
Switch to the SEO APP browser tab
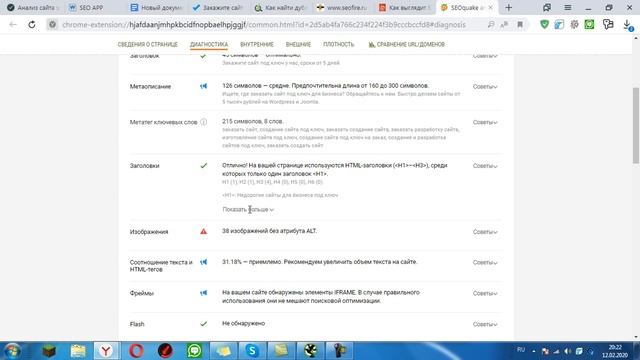point(95,7)
